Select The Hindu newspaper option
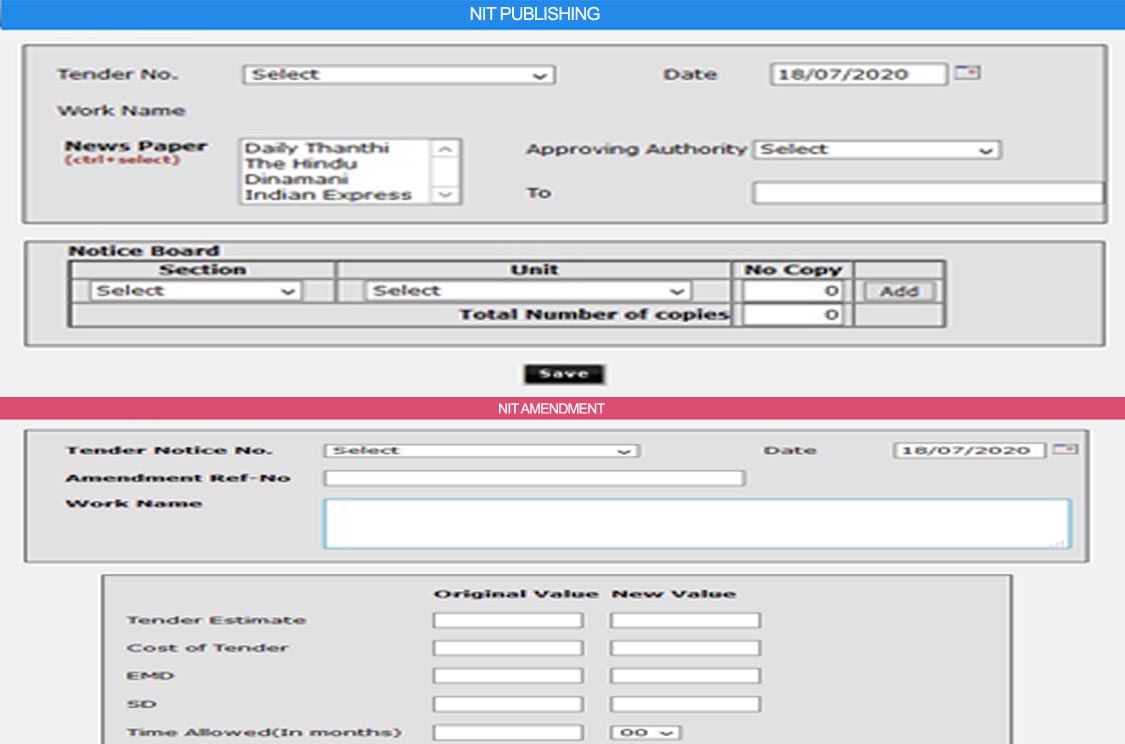The height and width of the screenshot is (744, 1125). coord(300,164)
